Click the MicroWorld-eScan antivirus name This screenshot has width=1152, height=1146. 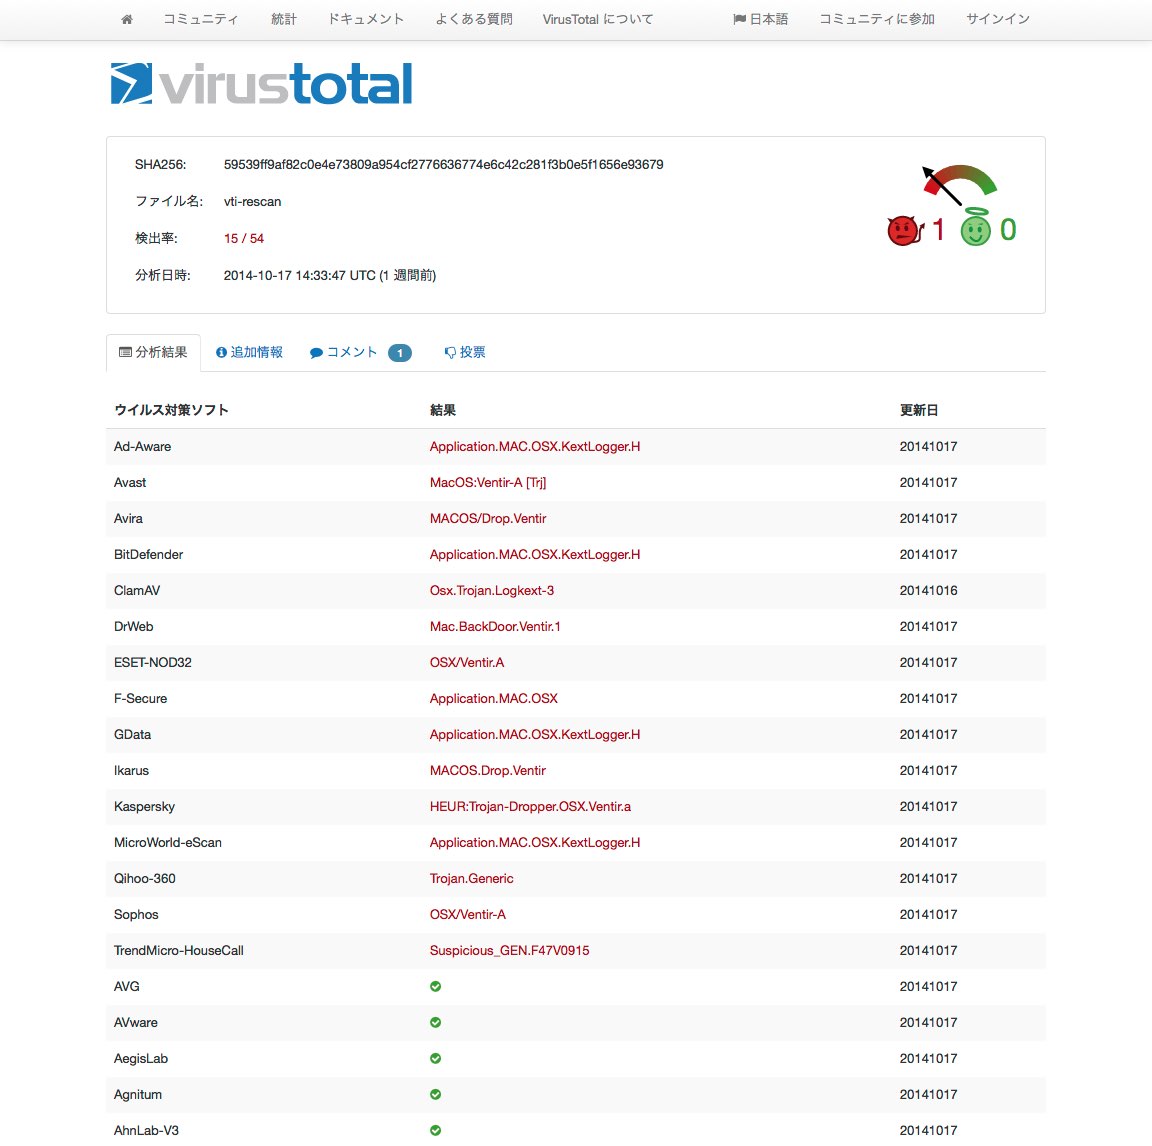click(x=168, y=843)
